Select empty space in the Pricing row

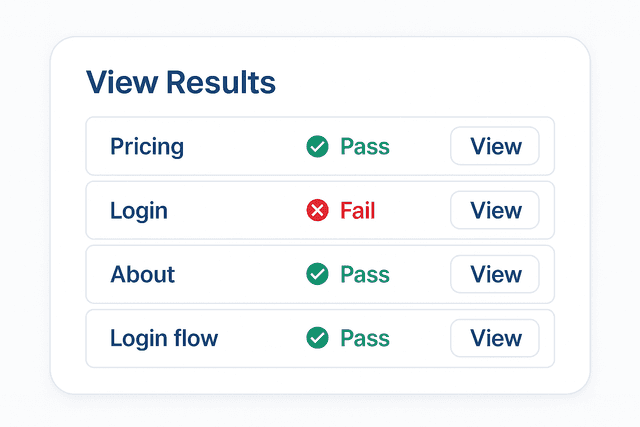coord(245,147)
